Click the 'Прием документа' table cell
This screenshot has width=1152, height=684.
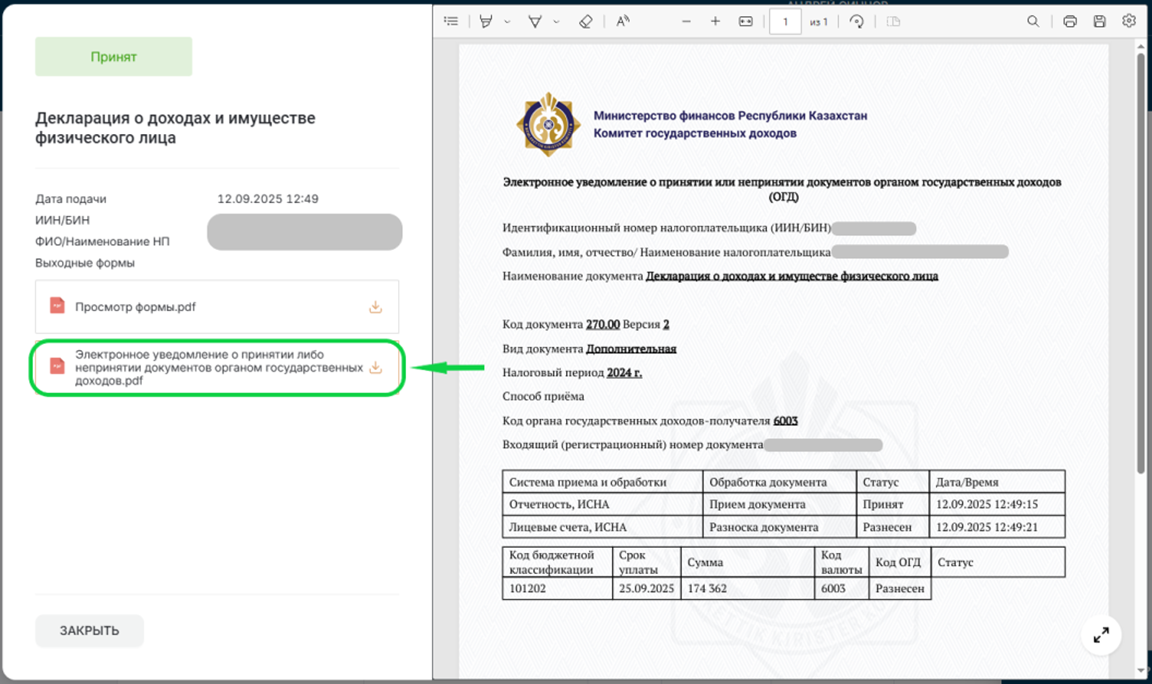click(780, 504)
